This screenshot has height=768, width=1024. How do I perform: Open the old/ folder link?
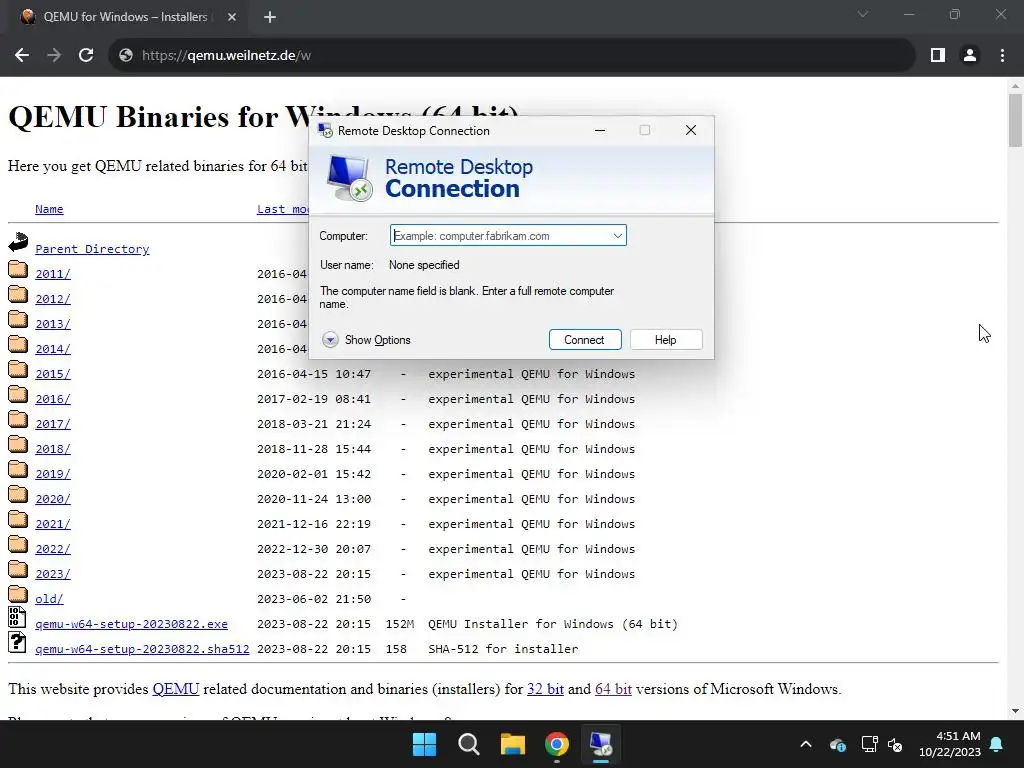(x=49, y=599)
